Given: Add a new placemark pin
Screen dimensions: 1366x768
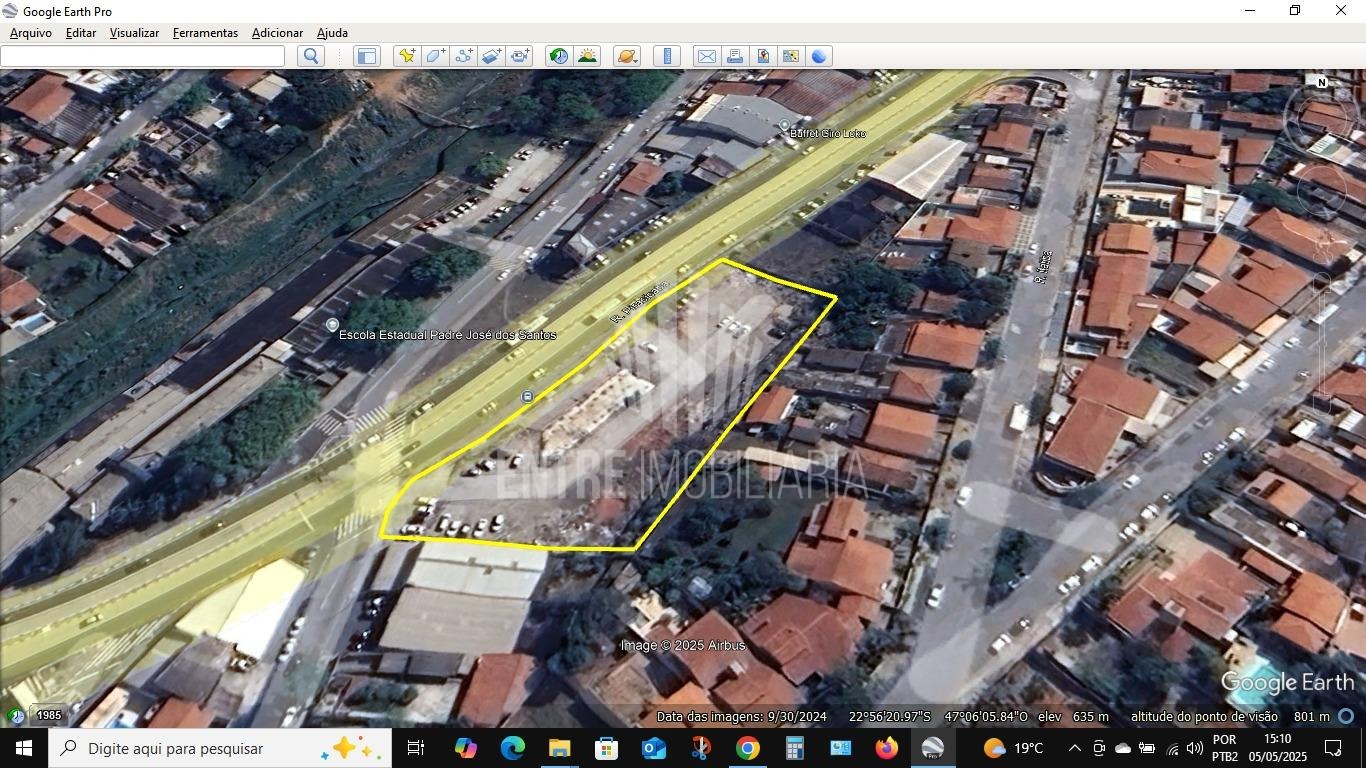Looking at the screenshot, I should click(x=406, y=56).
